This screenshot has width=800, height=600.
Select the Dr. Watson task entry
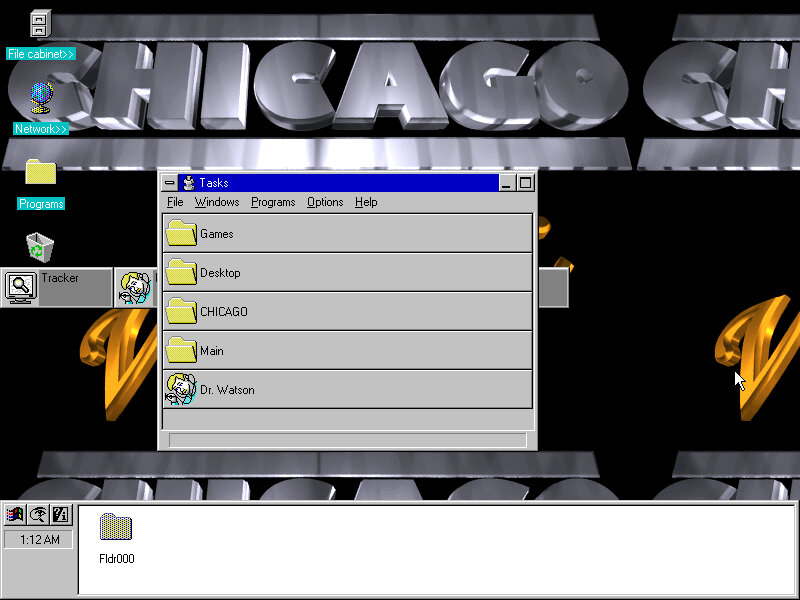pyautogui.click(x=347, y=390)
